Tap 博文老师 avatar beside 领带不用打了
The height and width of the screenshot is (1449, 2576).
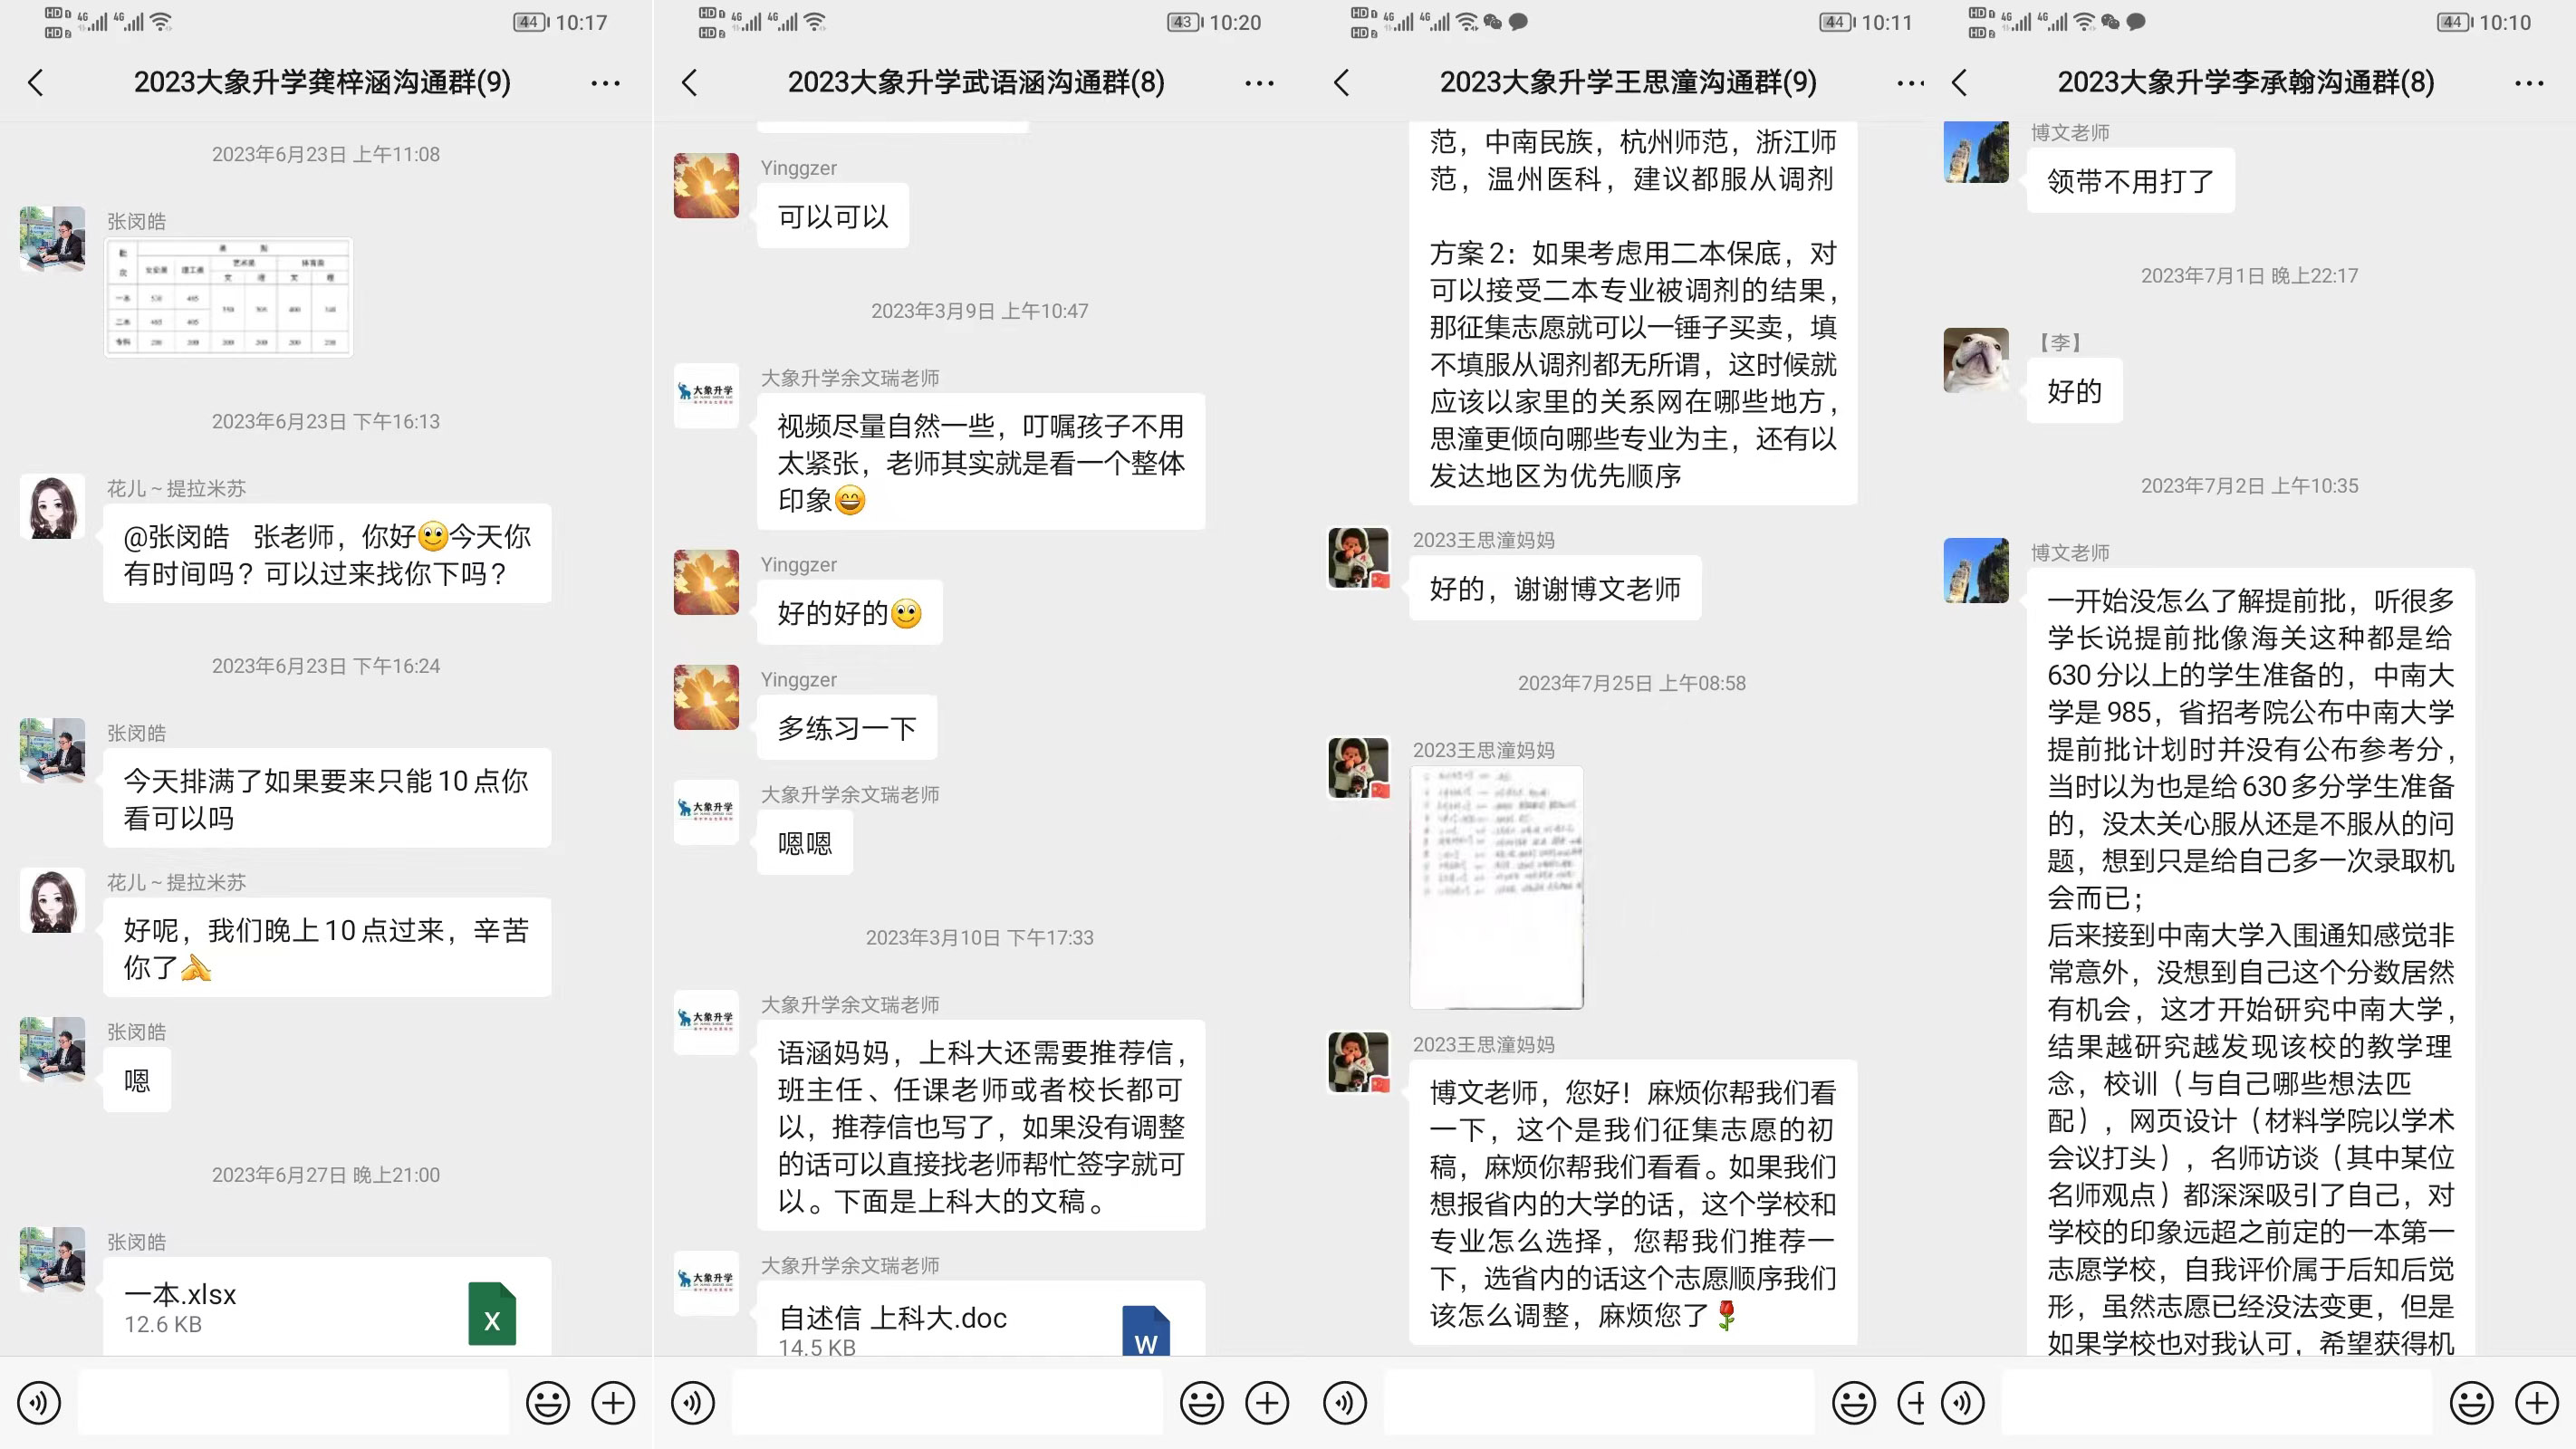(x=1976, y=152)
